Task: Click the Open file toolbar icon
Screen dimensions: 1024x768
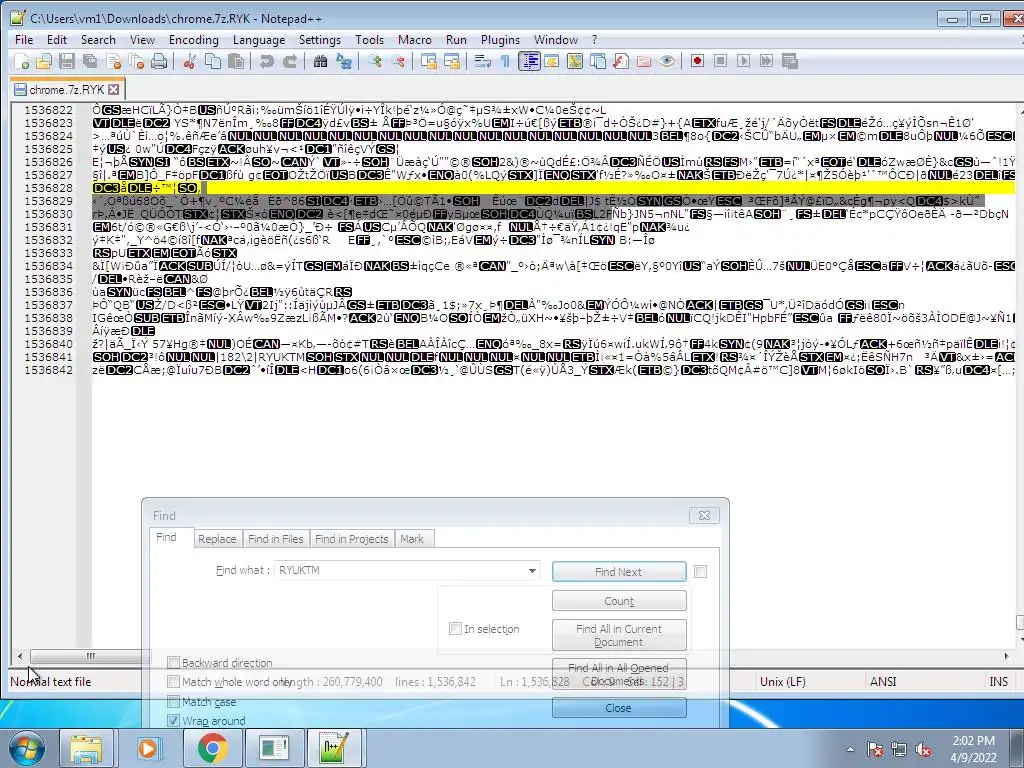Action: click(44, 61)
